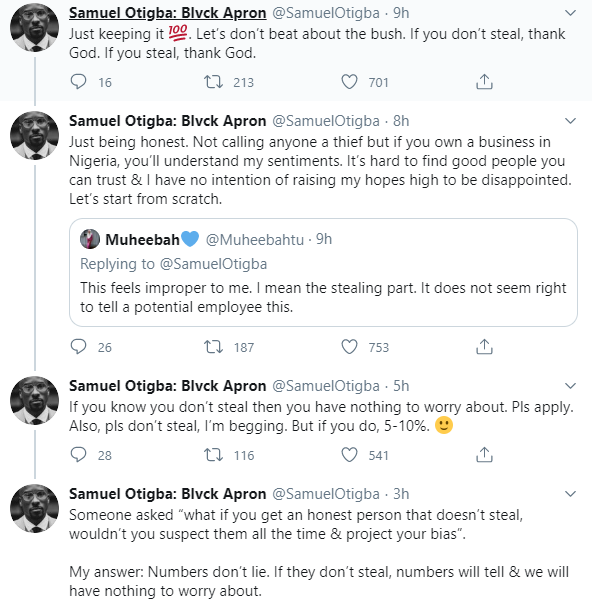The height and width of the screenshot is (601, 592).
Task: Reply to the 9h tweet with 16 comments
Action: (x=79, y=82)
